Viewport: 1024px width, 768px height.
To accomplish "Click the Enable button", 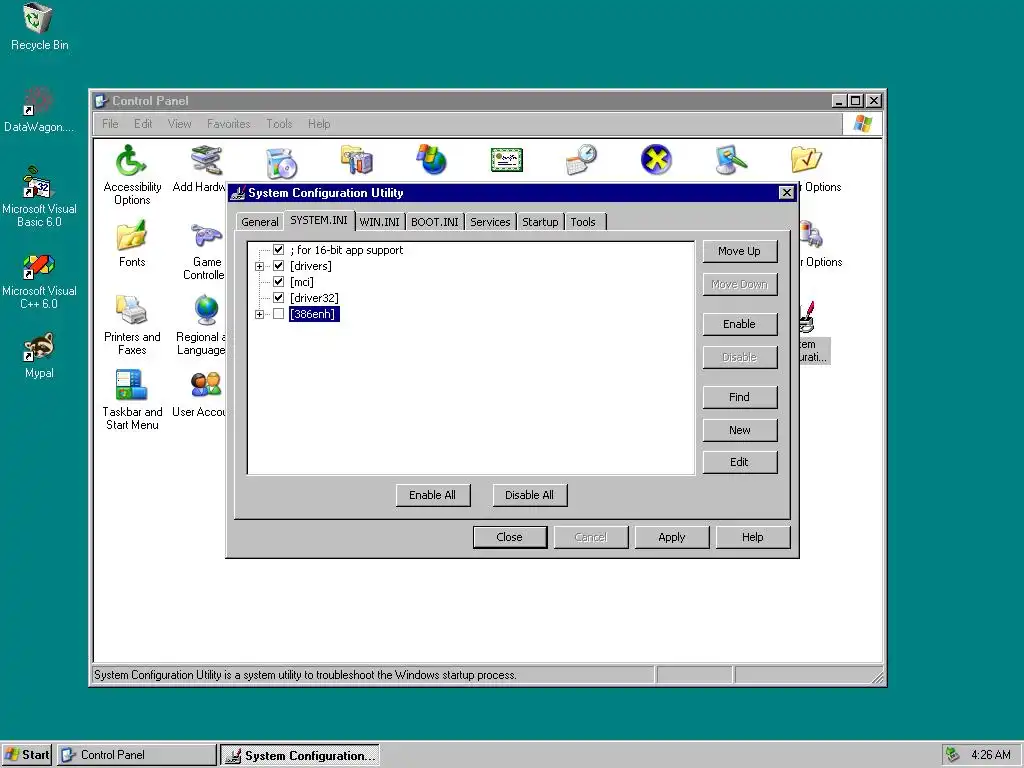I will (739, 324).
